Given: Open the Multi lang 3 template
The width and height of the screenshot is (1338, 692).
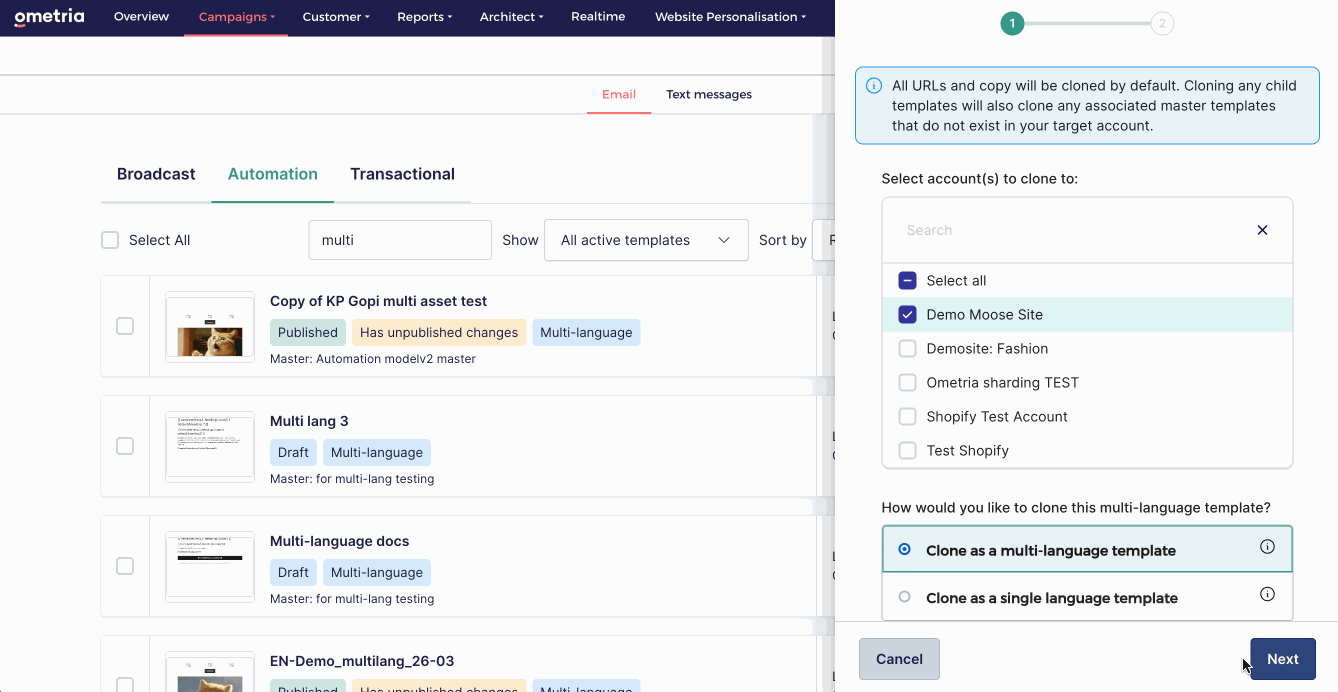Looking at the screenshot, I should pos(309,421).
